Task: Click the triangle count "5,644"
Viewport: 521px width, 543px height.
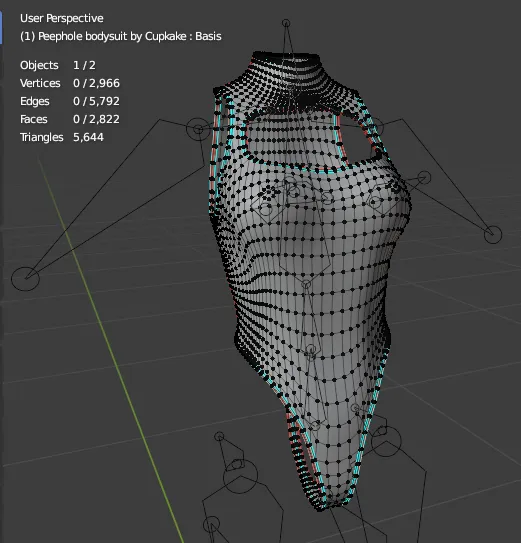Action: (88, 137)
